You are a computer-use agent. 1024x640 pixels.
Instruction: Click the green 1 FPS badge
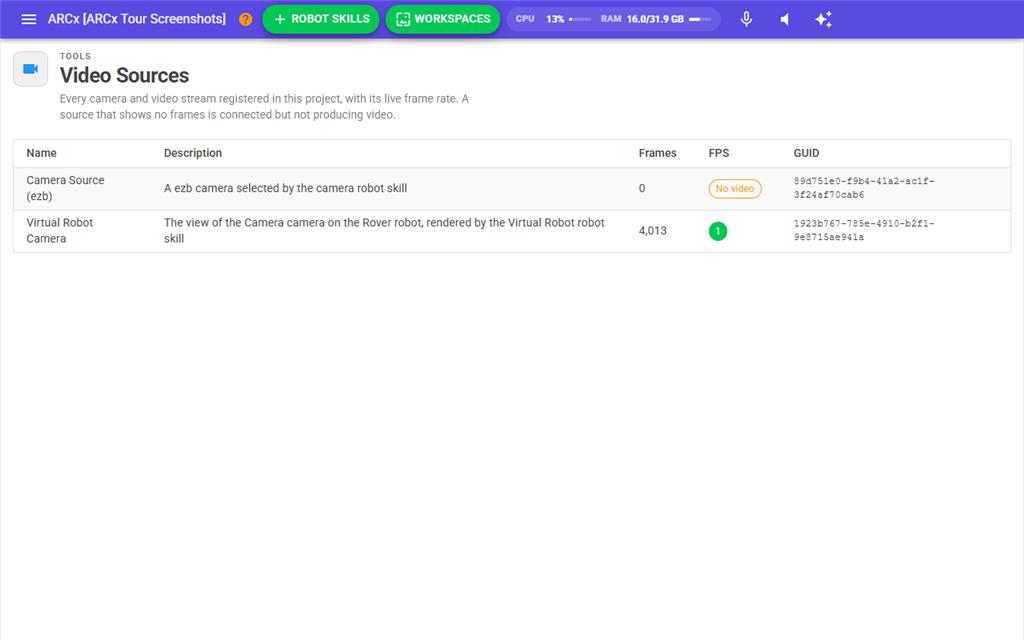(x=718, y=231)
